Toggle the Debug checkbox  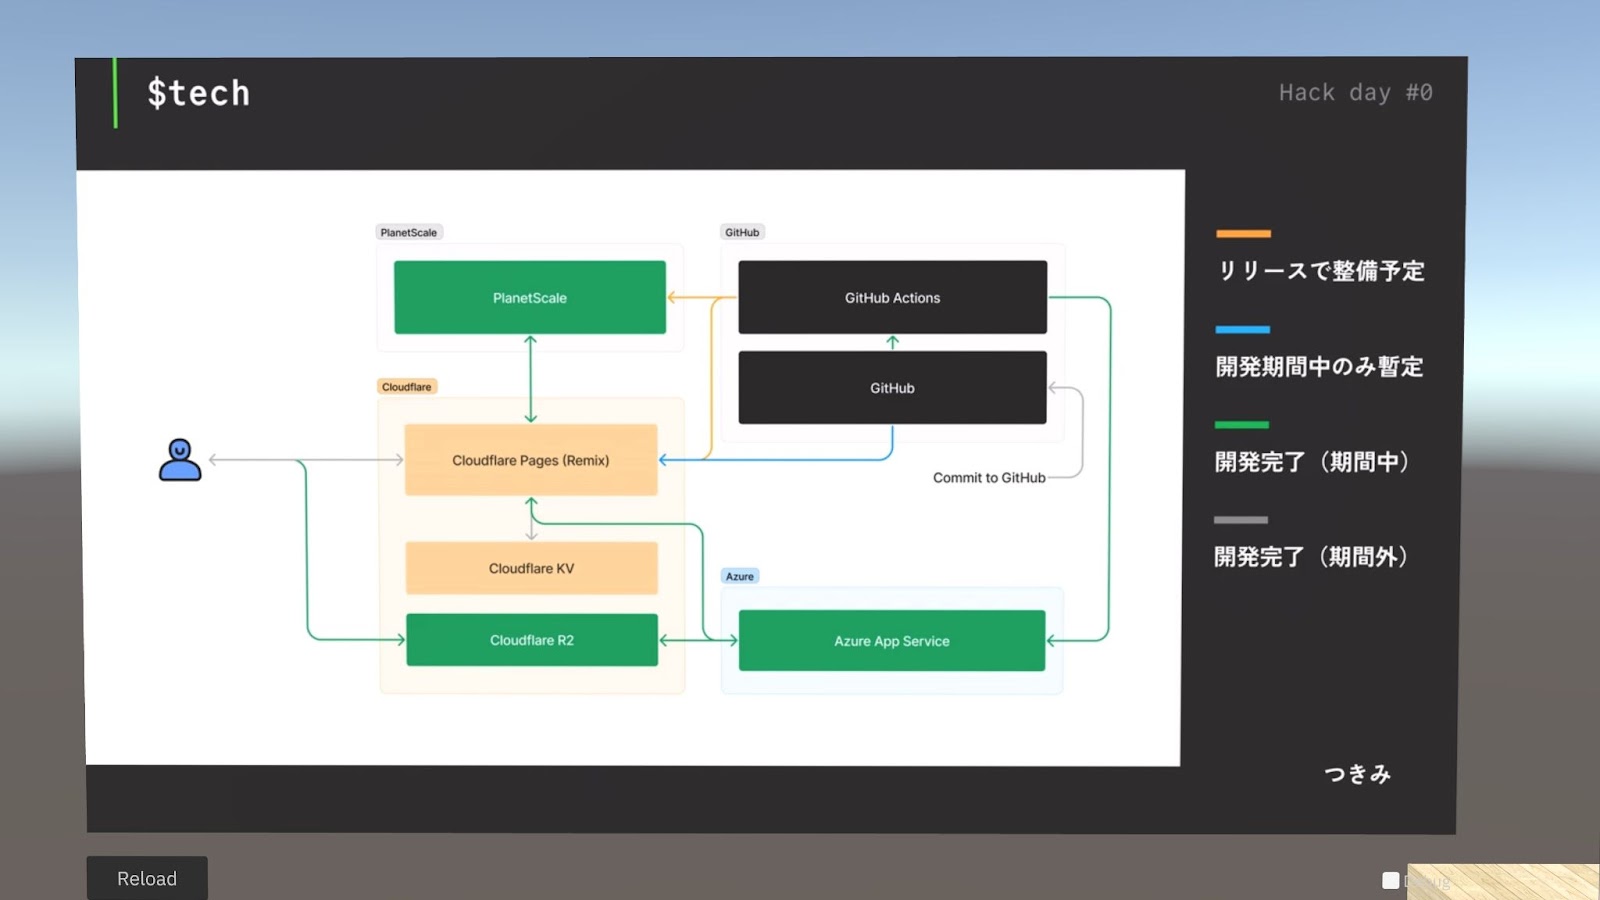(1390, 881)
